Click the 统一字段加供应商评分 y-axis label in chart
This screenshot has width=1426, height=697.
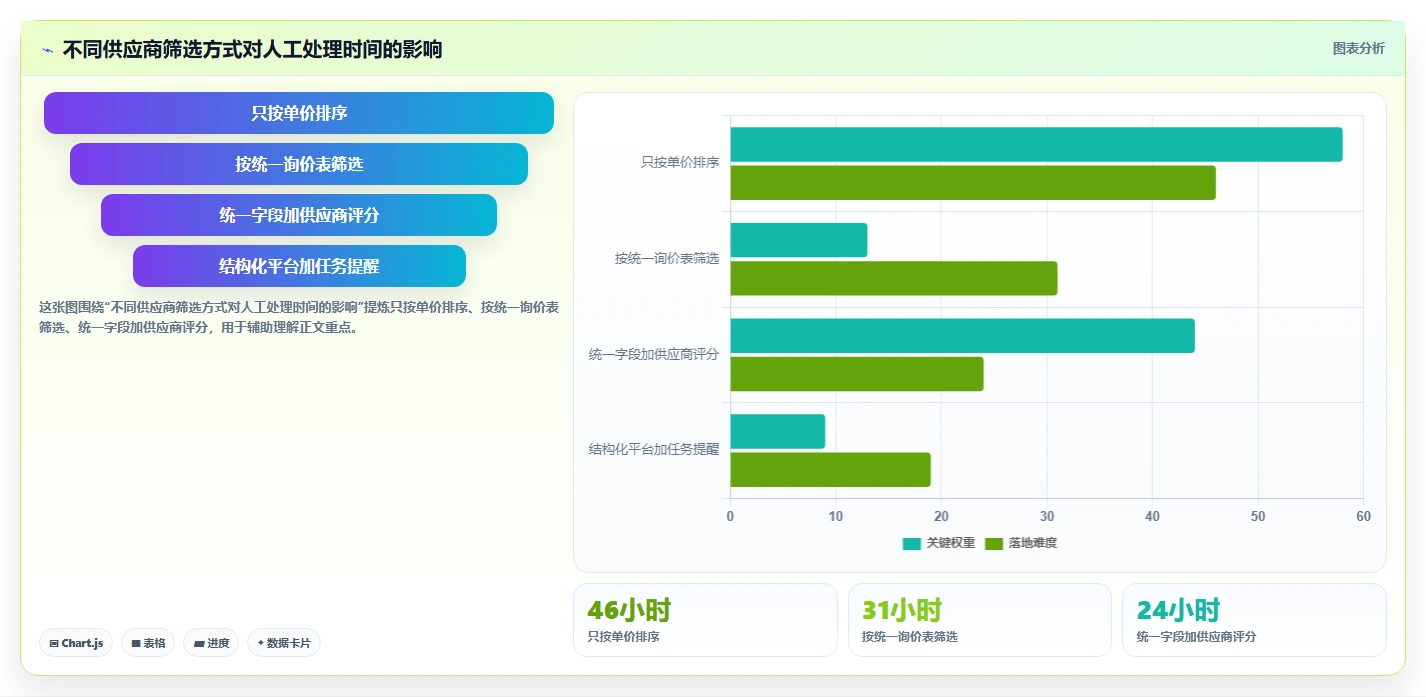pyautogui.click(x=654, y=354)
